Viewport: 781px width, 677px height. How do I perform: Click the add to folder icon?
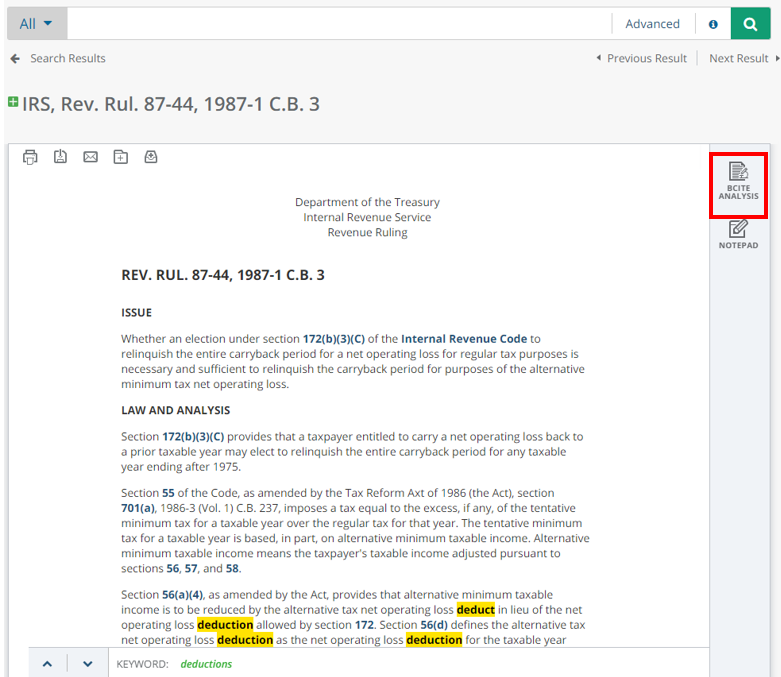120,157
